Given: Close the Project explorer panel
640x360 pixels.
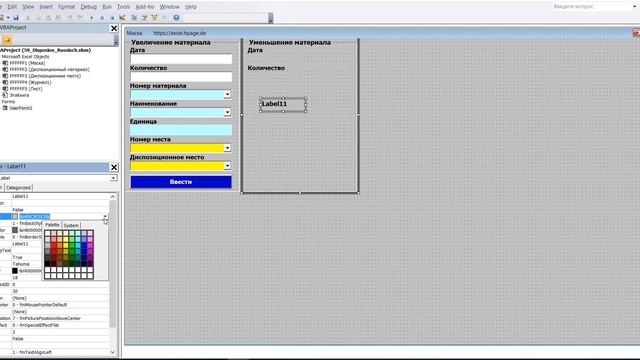Looking at the screenshot, I should [x=114, y=28].
